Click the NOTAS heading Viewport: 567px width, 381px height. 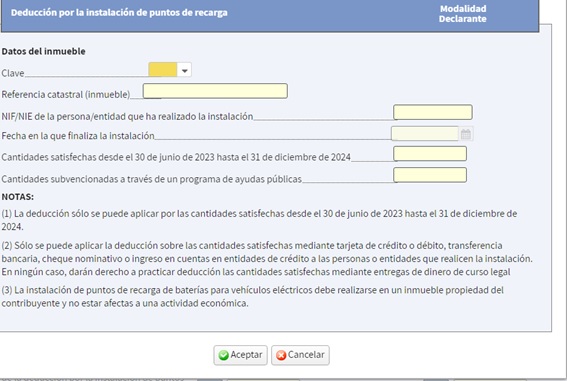coord(18,197)
